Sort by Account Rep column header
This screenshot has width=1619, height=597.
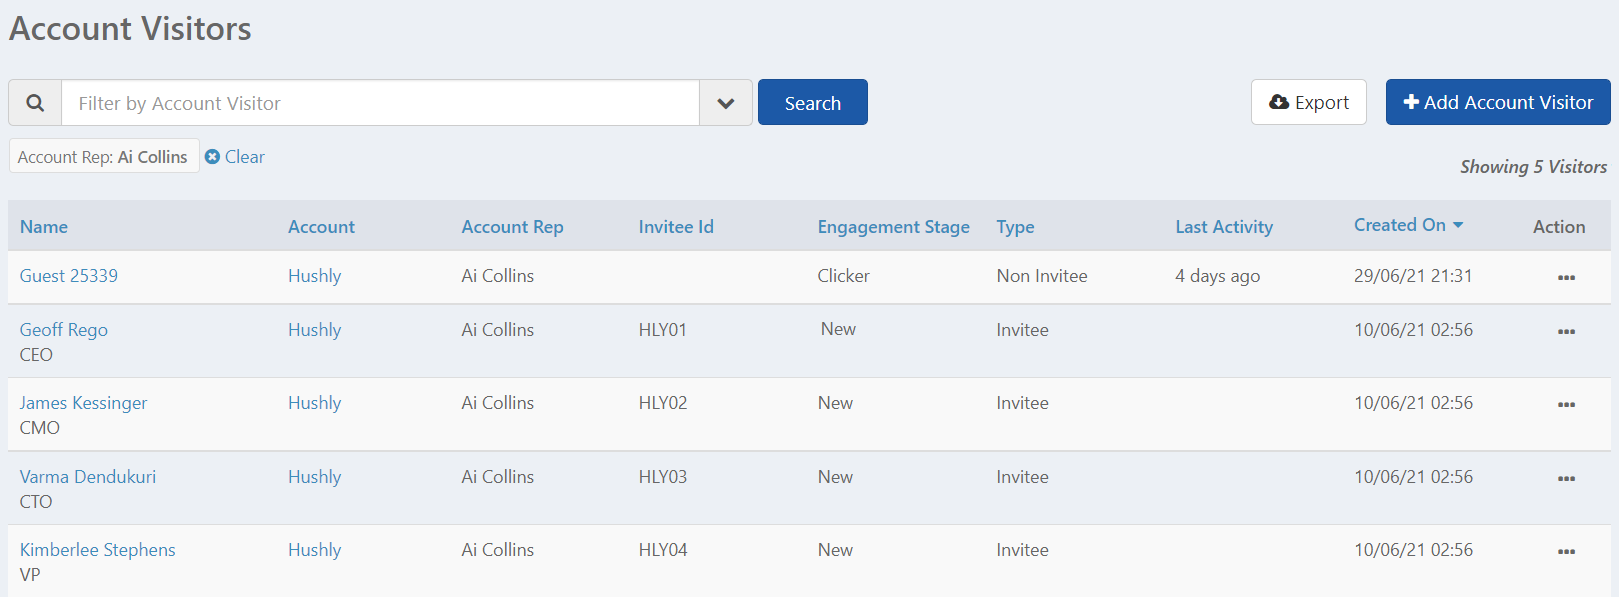click(512, 227)
